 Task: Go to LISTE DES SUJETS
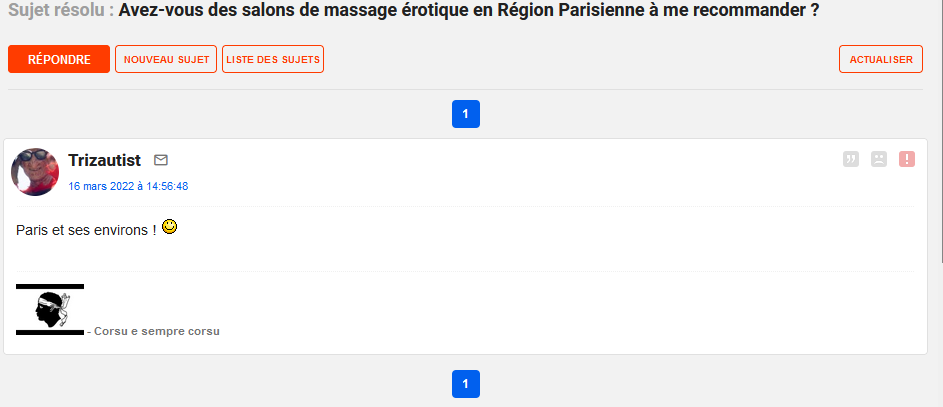coord(273,60)
